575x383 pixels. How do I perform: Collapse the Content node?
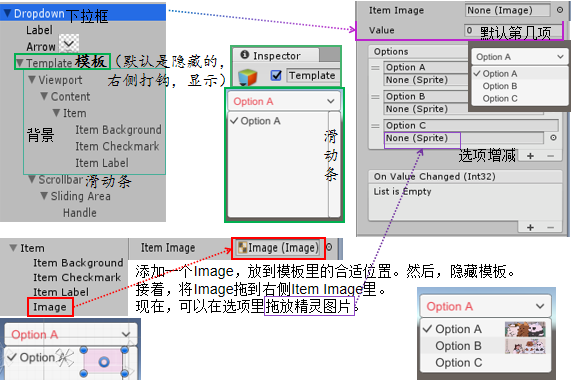point(44,96)
